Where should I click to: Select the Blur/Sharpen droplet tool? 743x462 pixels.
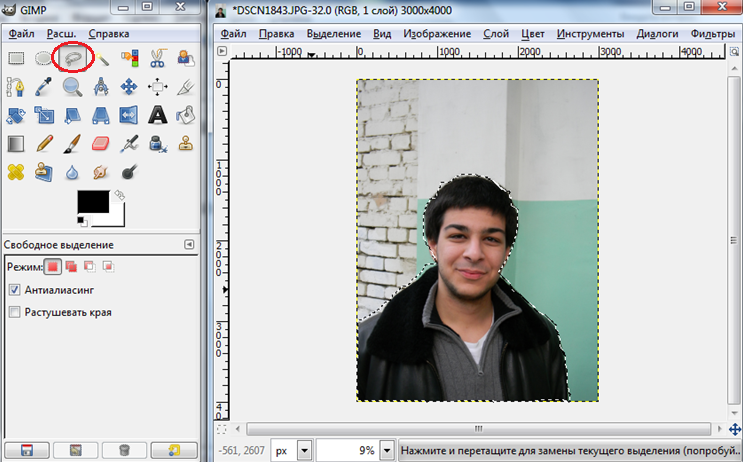pos(72,172)
